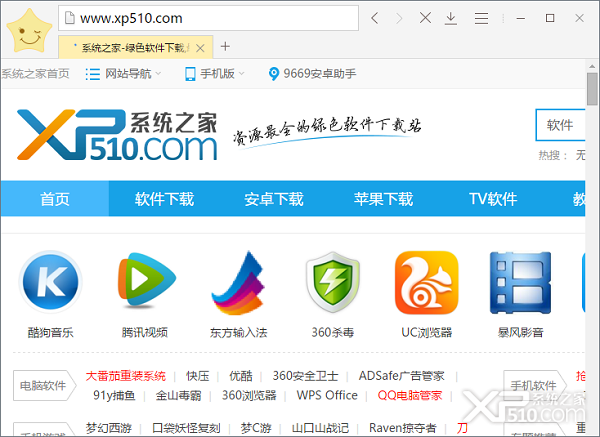Image resolution: width=600 pixels, height=437 pixels.
Task: Click the 优酷 link
Action: (241, 376)
